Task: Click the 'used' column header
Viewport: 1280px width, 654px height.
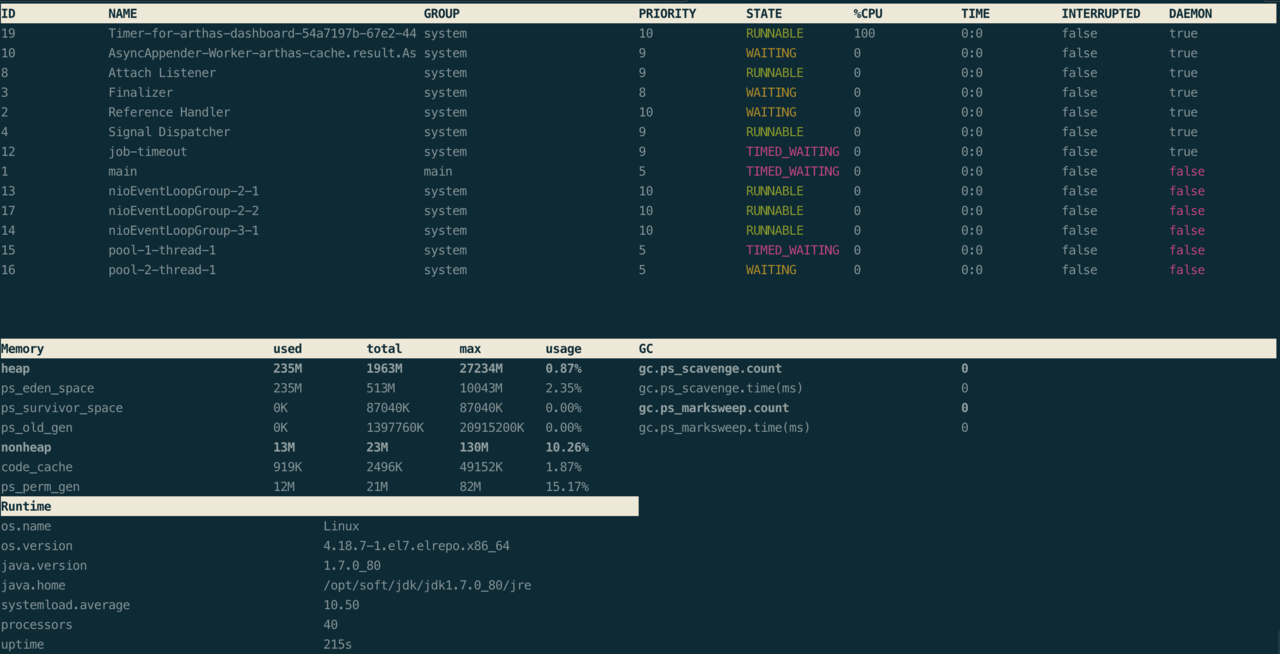Action: coord(287,349)
